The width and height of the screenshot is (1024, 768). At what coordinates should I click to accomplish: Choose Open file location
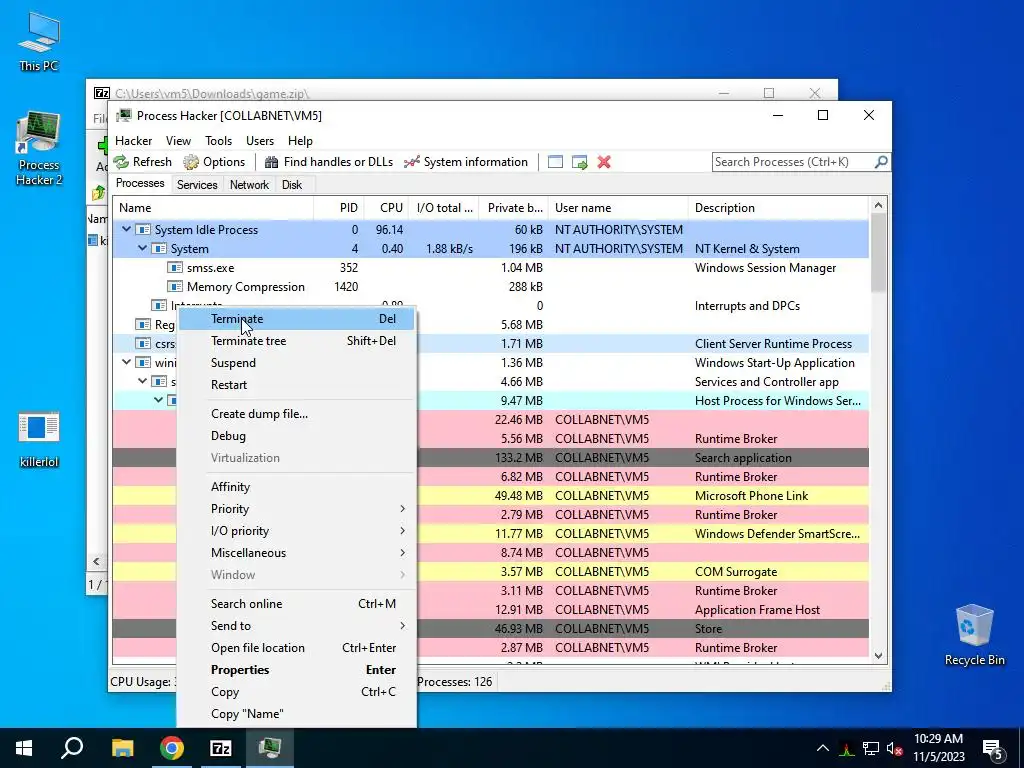[296, 648]
